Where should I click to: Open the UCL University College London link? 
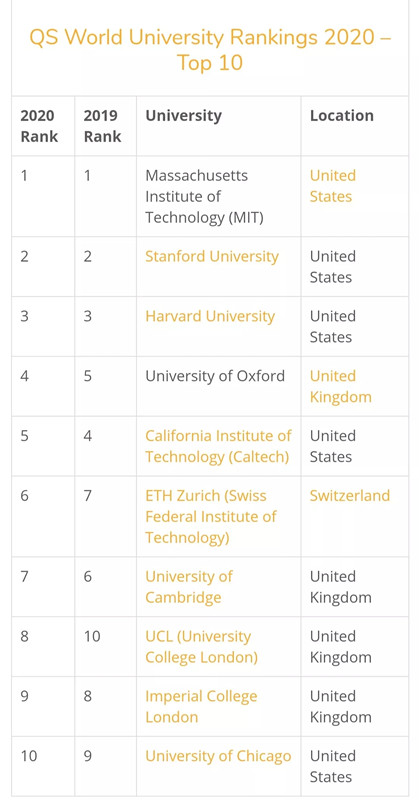[201, 646]
